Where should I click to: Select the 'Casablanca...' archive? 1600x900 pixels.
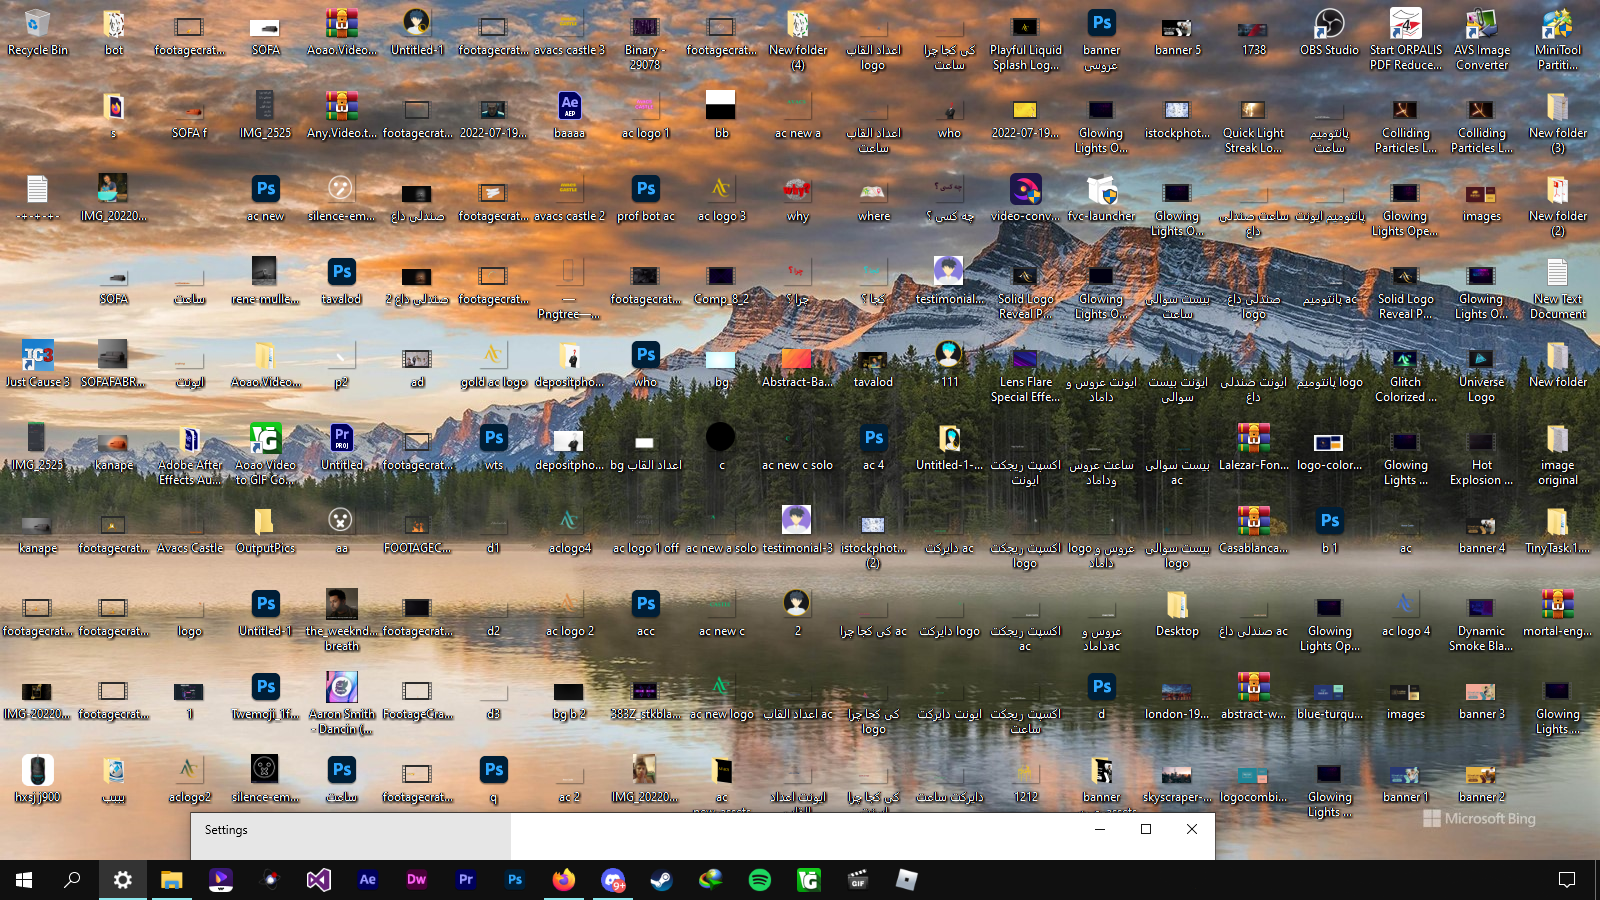1253,530
